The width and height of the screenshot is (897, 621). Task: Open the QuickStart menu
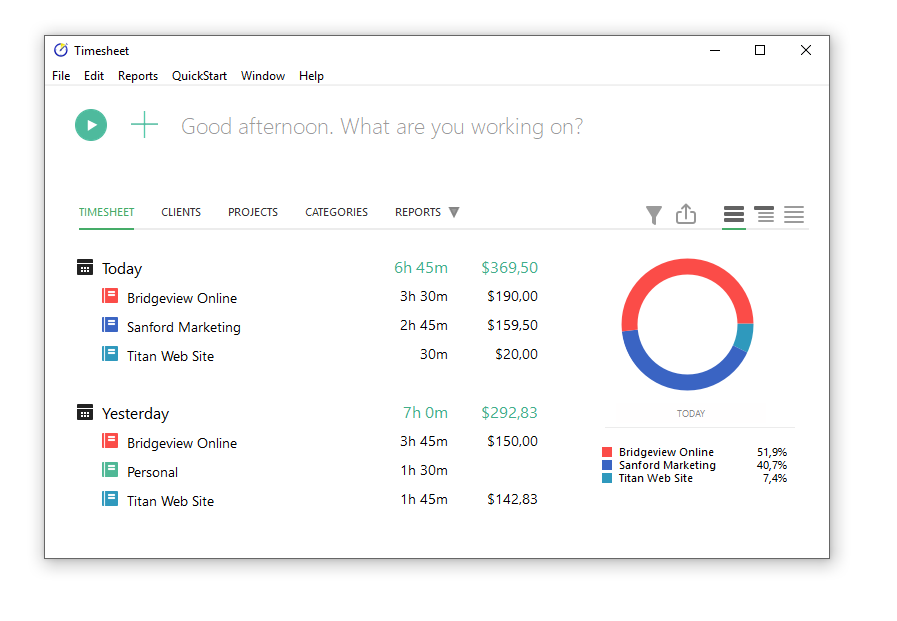click(198, 75)
